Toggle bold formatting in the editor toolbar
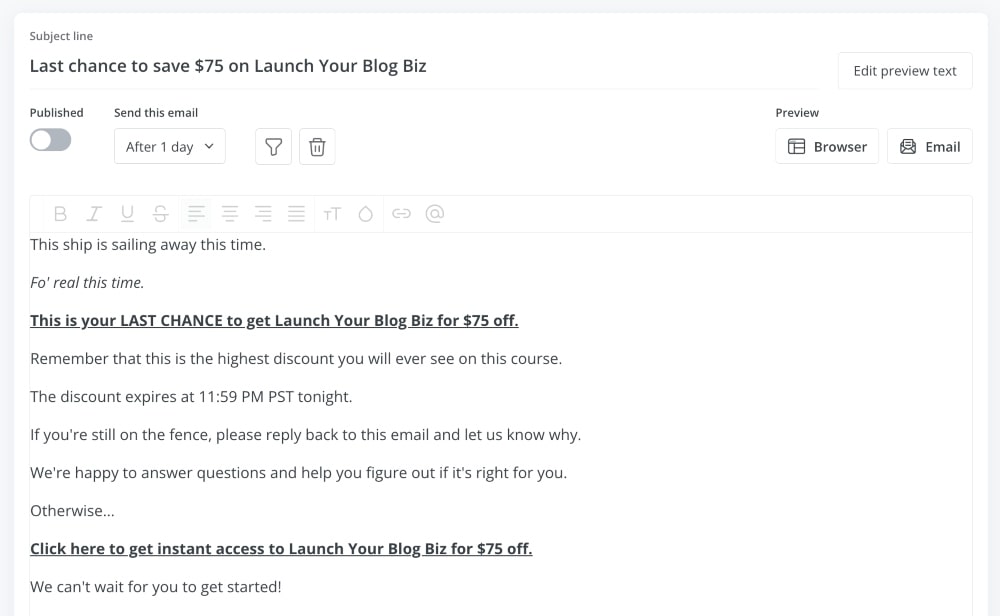1000x616 pixels. [60, 213]
